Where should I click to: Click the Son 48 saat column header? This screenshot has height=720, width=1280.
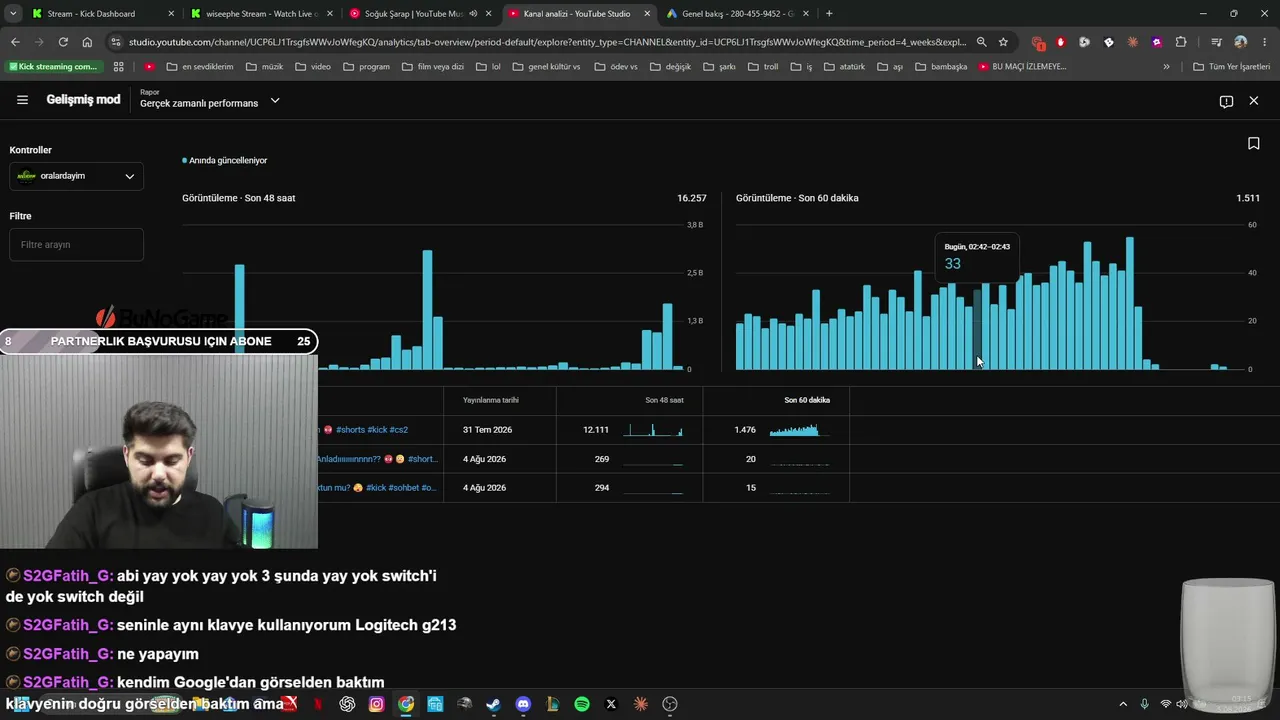[x=664, y=400]
